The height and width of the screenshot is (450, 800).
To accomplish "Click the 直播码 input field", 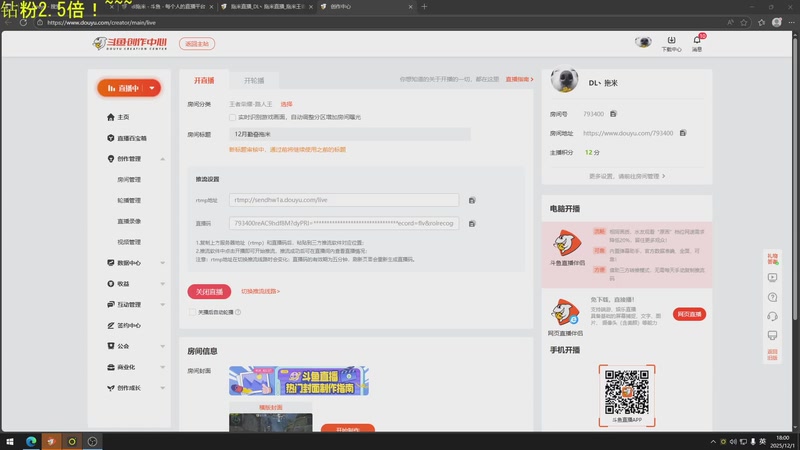I will [x=344, y=223].
